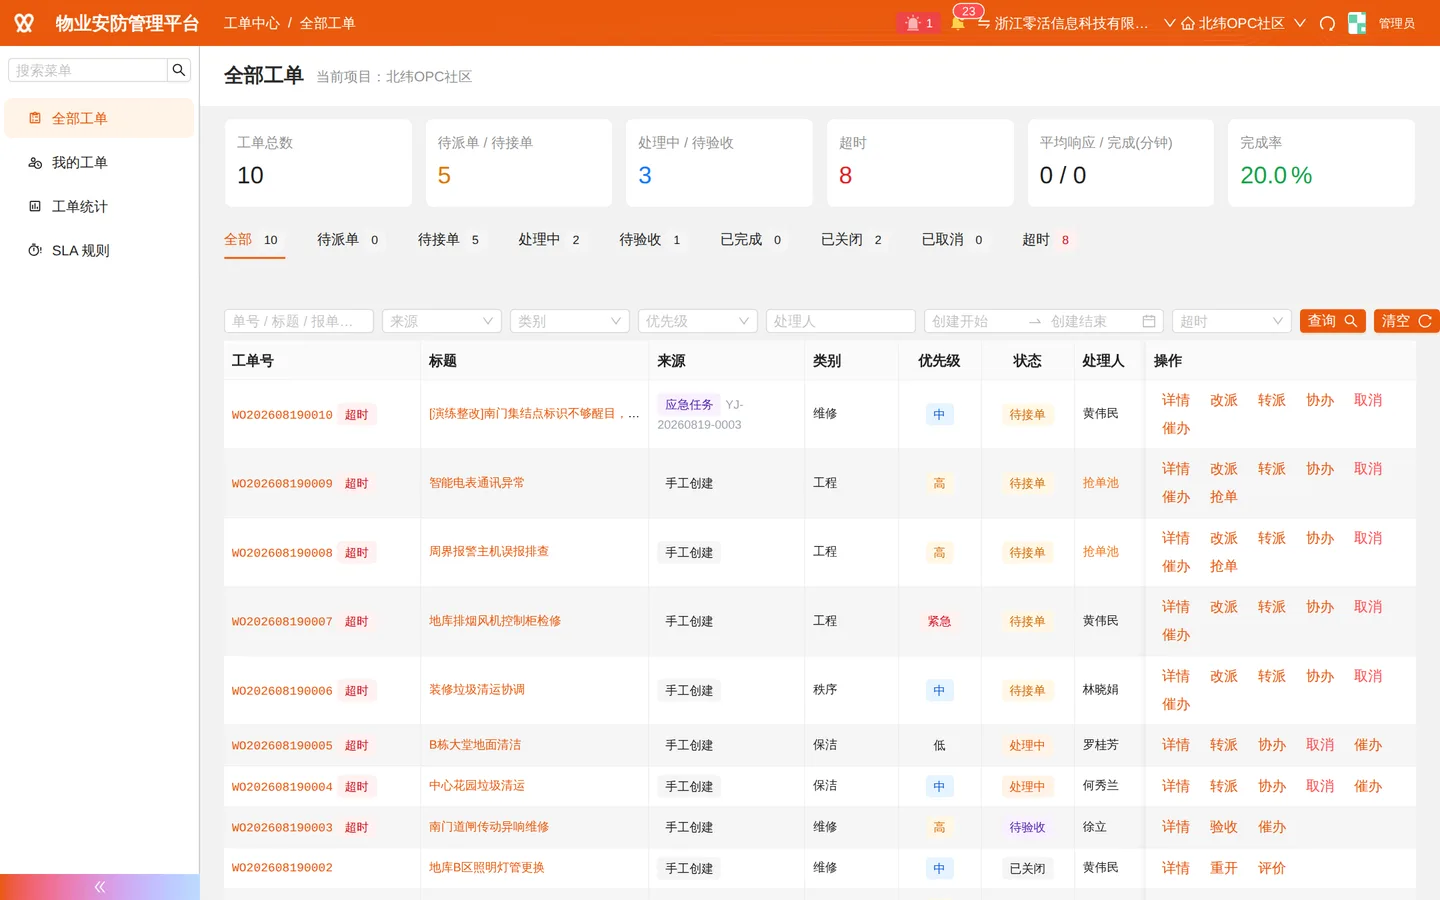1440x900 pixels.
Task: Switch to the 已关闭 tab
Action: tap(851, 240)
